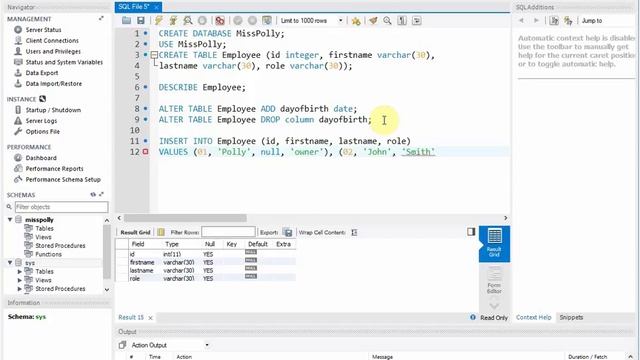Toggle result side panel icon
This screenshot has width=640, height=360.
pos(471,232)
